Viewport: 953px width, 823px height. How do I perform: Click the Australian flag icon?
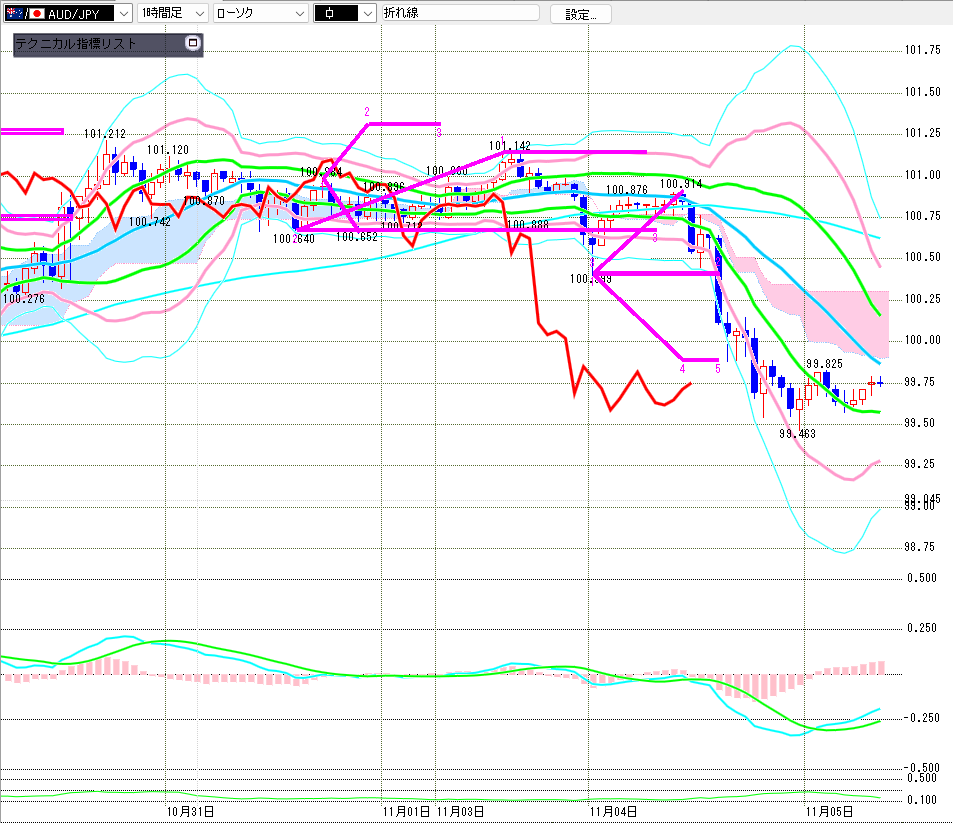click(x=12, y=13)
